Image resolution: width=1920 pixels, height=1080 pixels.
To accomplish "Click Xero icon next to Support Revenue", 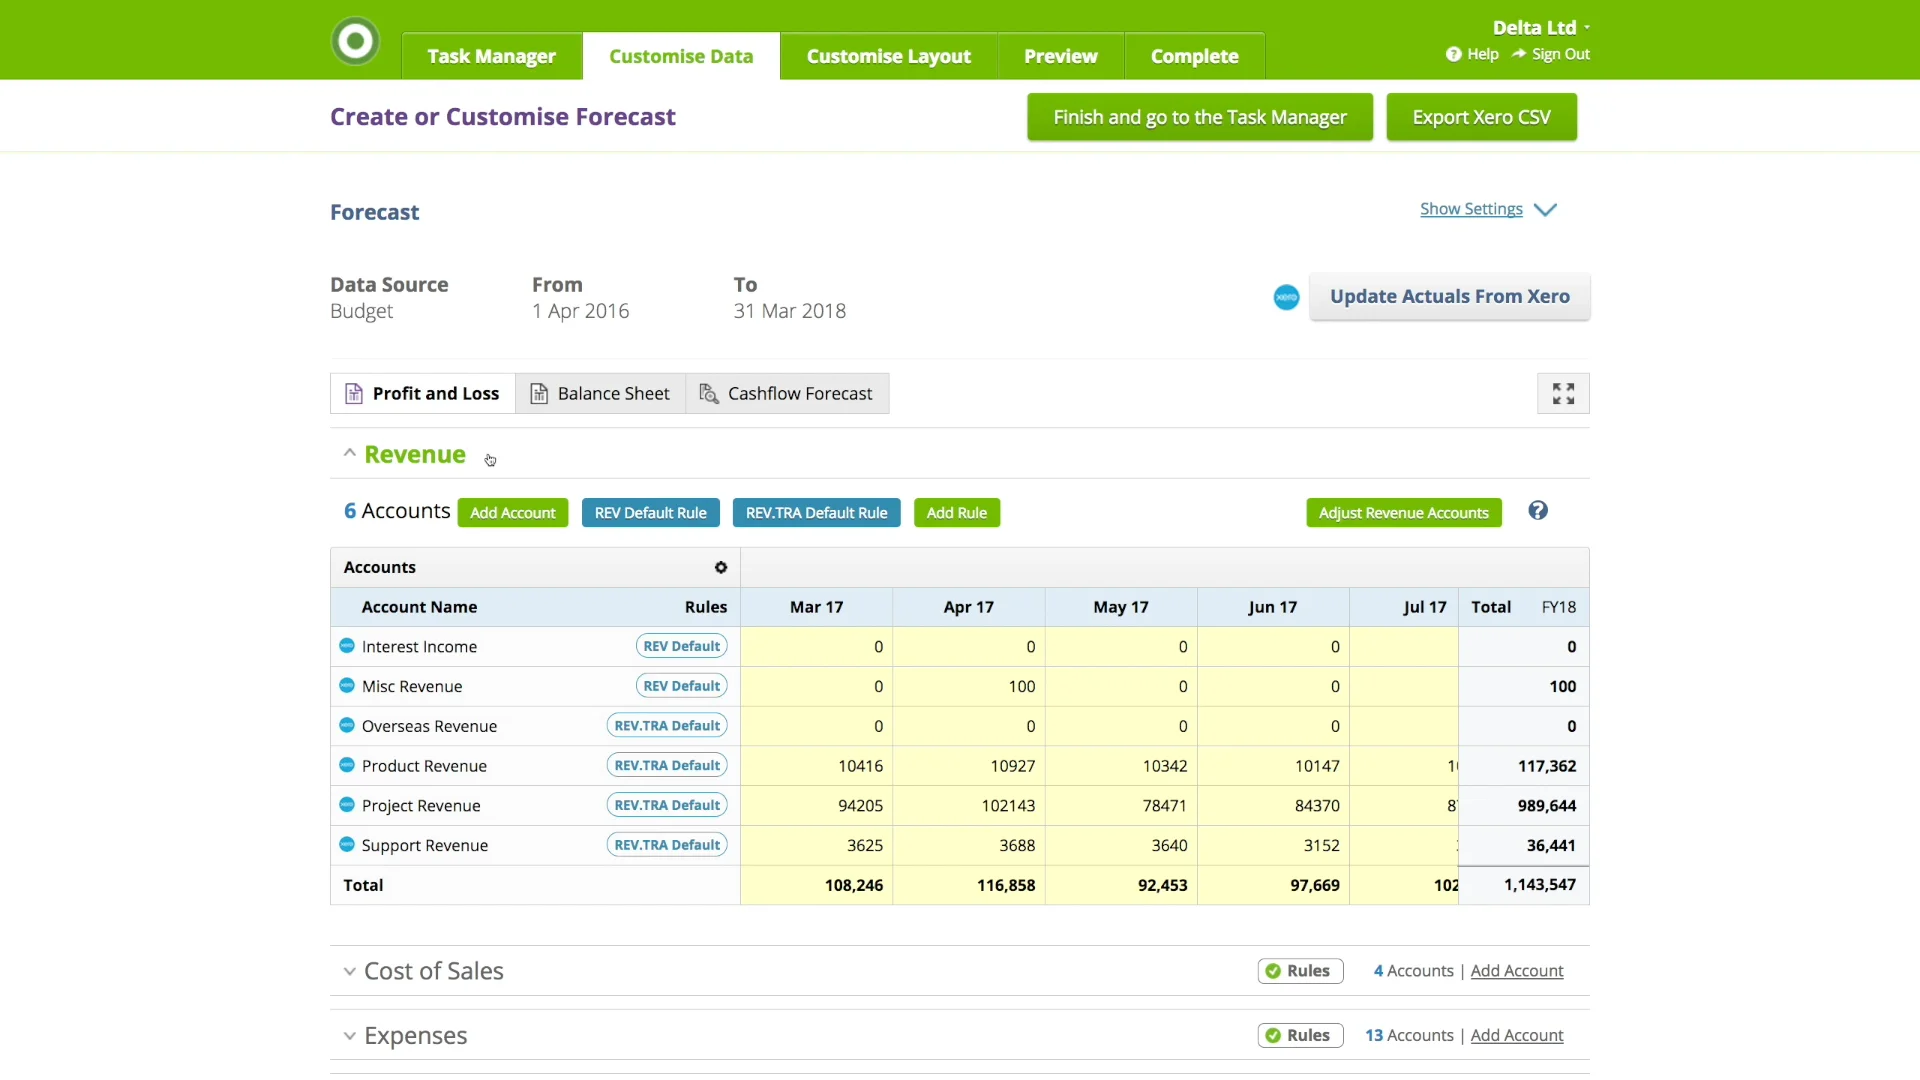I will 347,845.
